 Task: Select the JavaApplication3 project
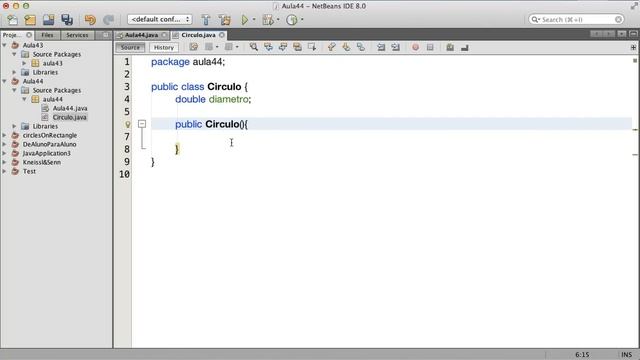(47, 153)
